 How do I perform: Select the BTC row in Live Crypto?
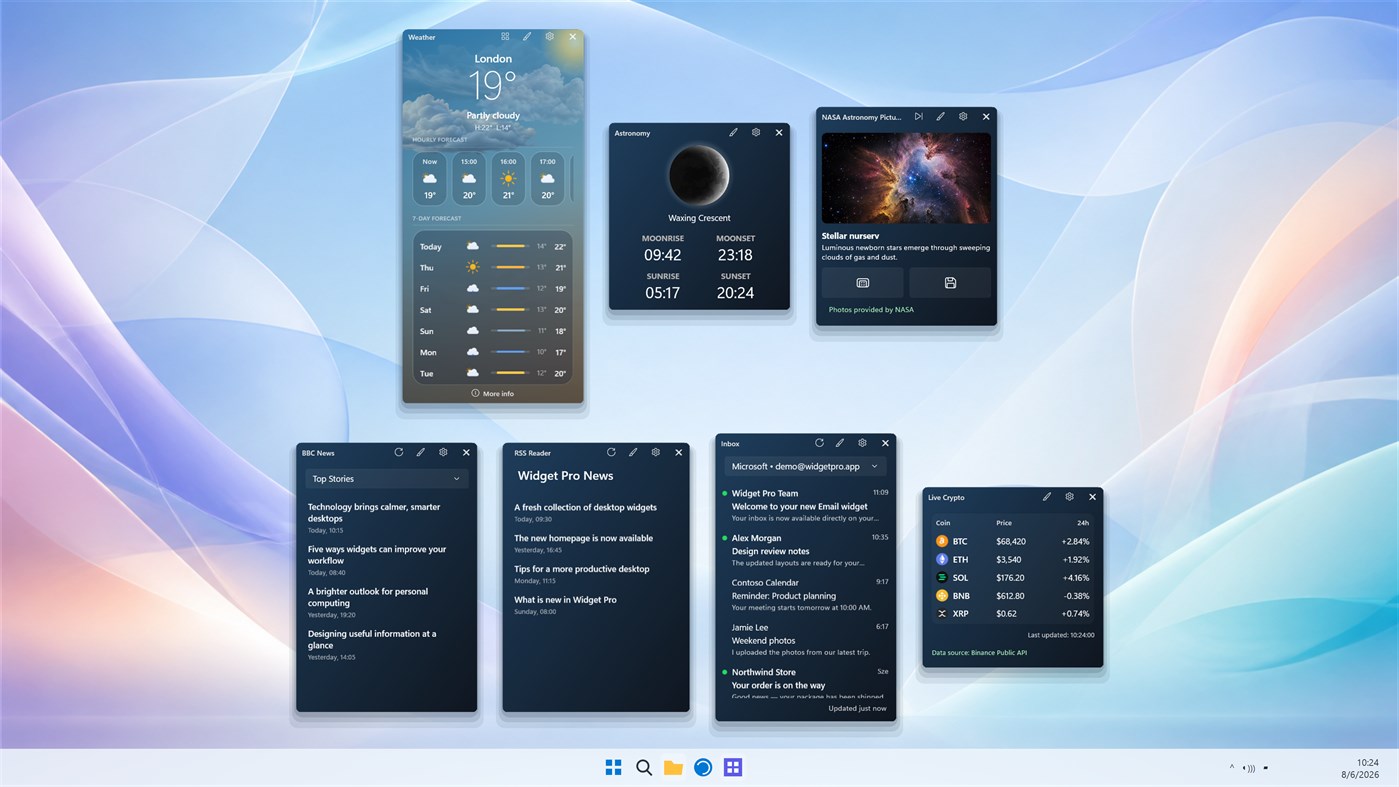point(1012,541)
